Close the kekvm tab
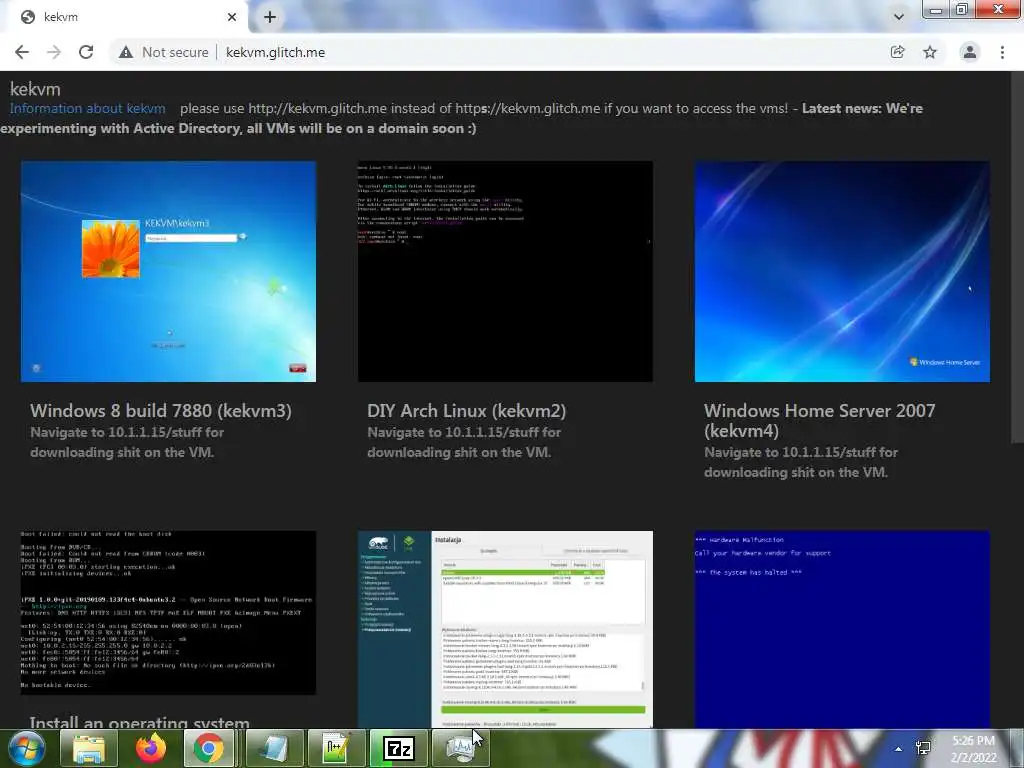Viewport: 1024px width, 768px height. click(x=232, y=17)
